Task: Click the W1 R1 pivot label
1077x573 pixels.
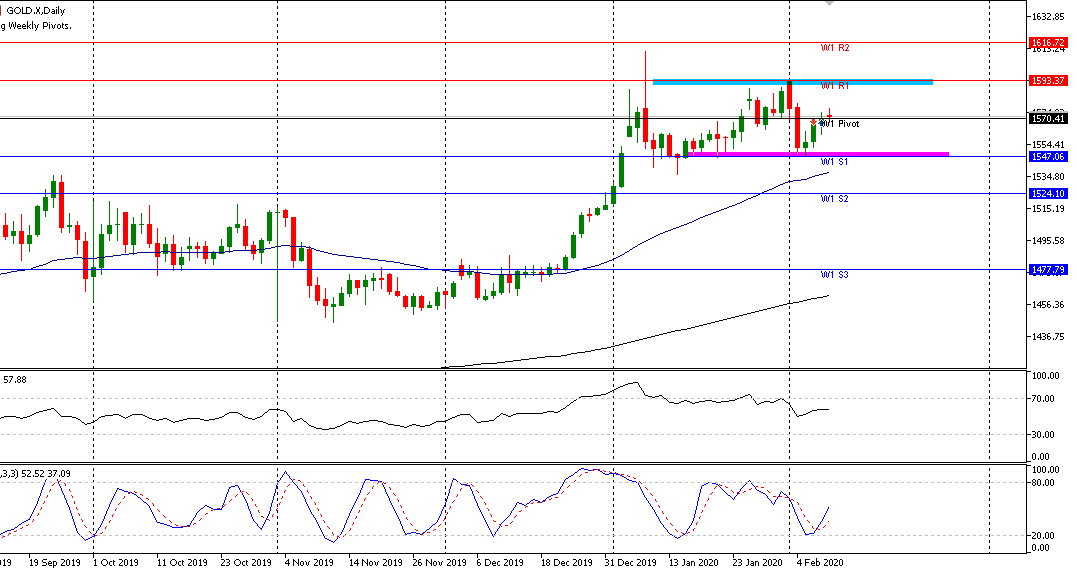Action: pos(835,86)
